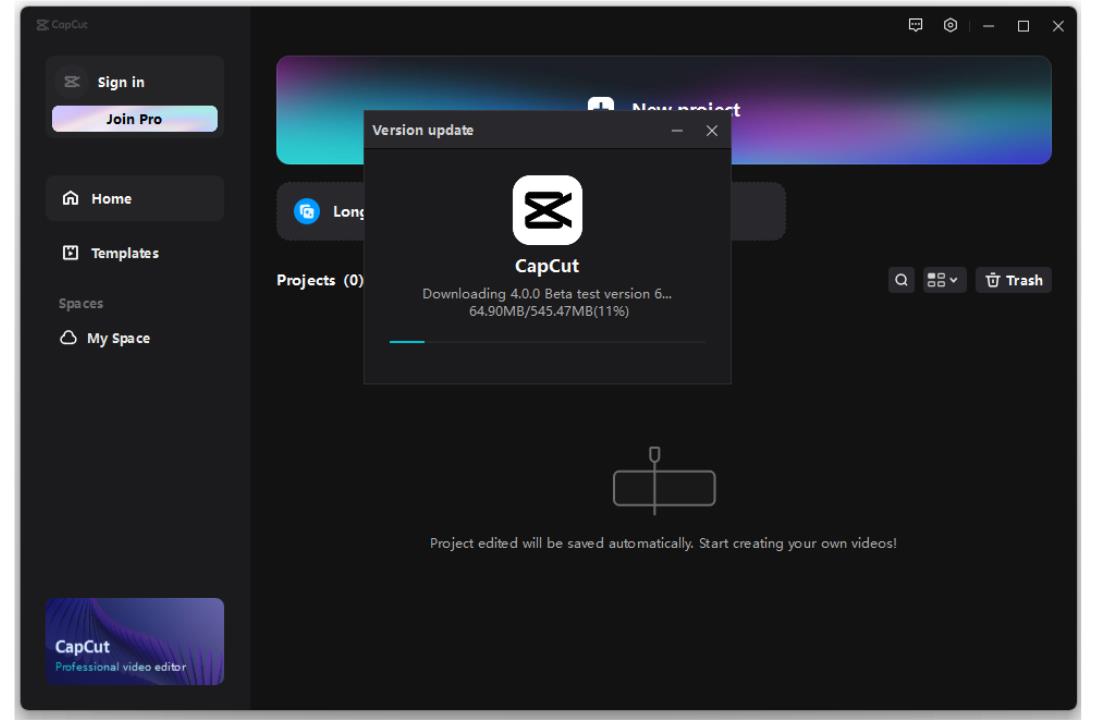Click 'Project edited will be saved automatically' text
1096x720 pixels.
pos(663,543)
